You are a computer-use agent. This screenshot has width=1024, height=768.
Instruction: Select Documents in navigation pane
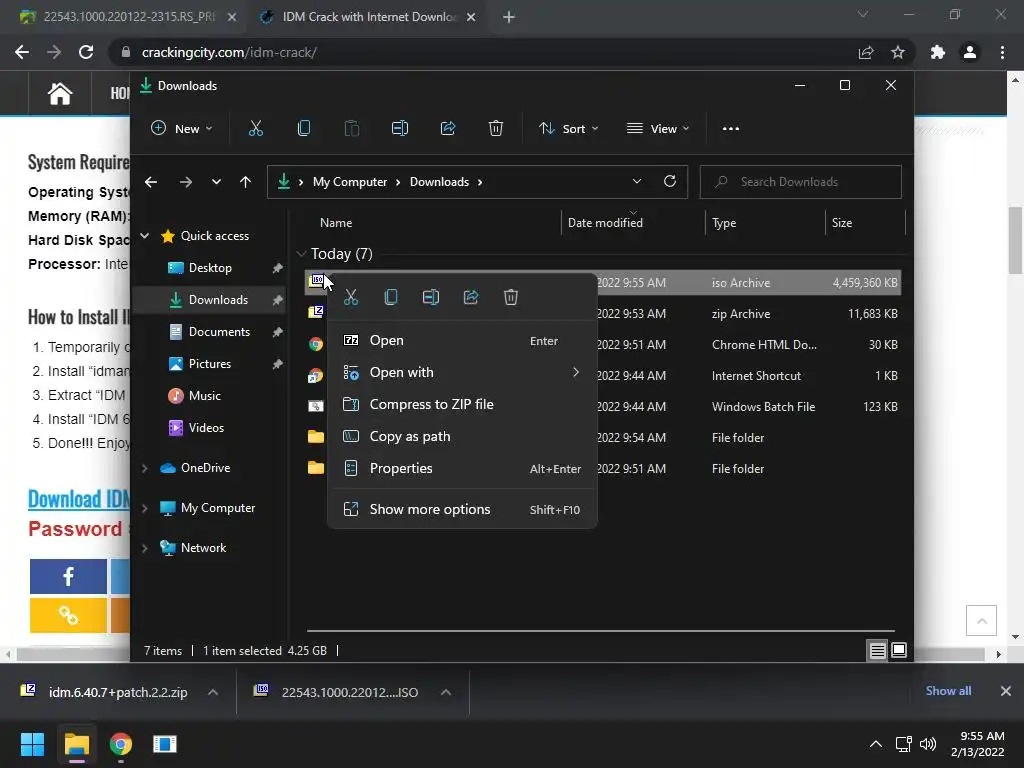coord(219,332)
